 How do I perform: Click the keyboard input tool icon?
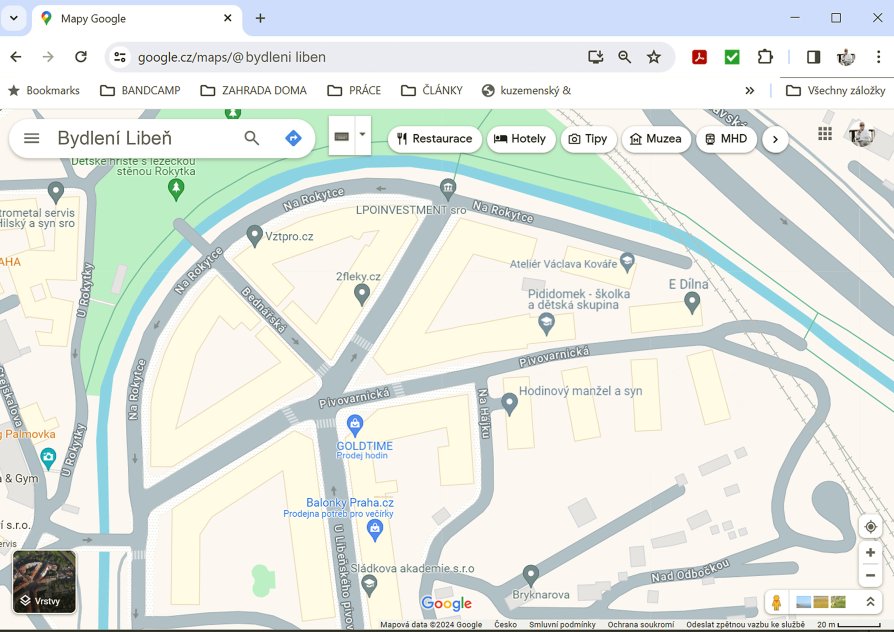342,136
